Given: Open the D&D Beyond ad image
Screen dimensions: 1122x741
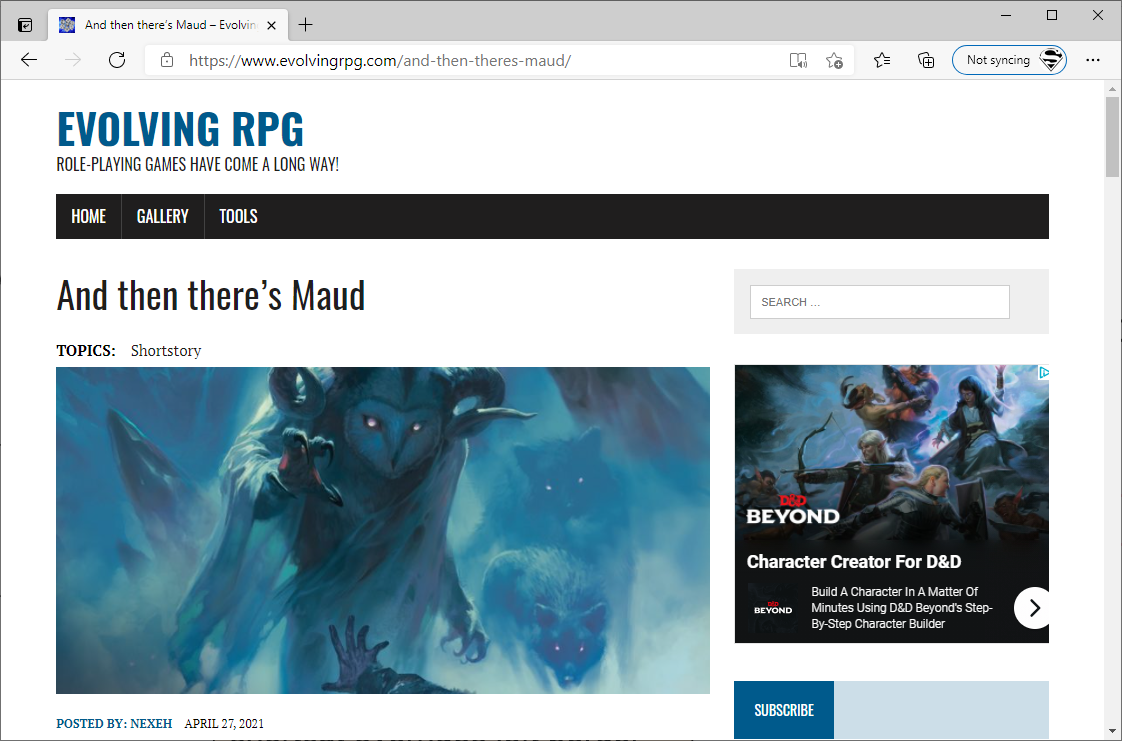Looking at the screenshot, I should click(x=892, y=453).
